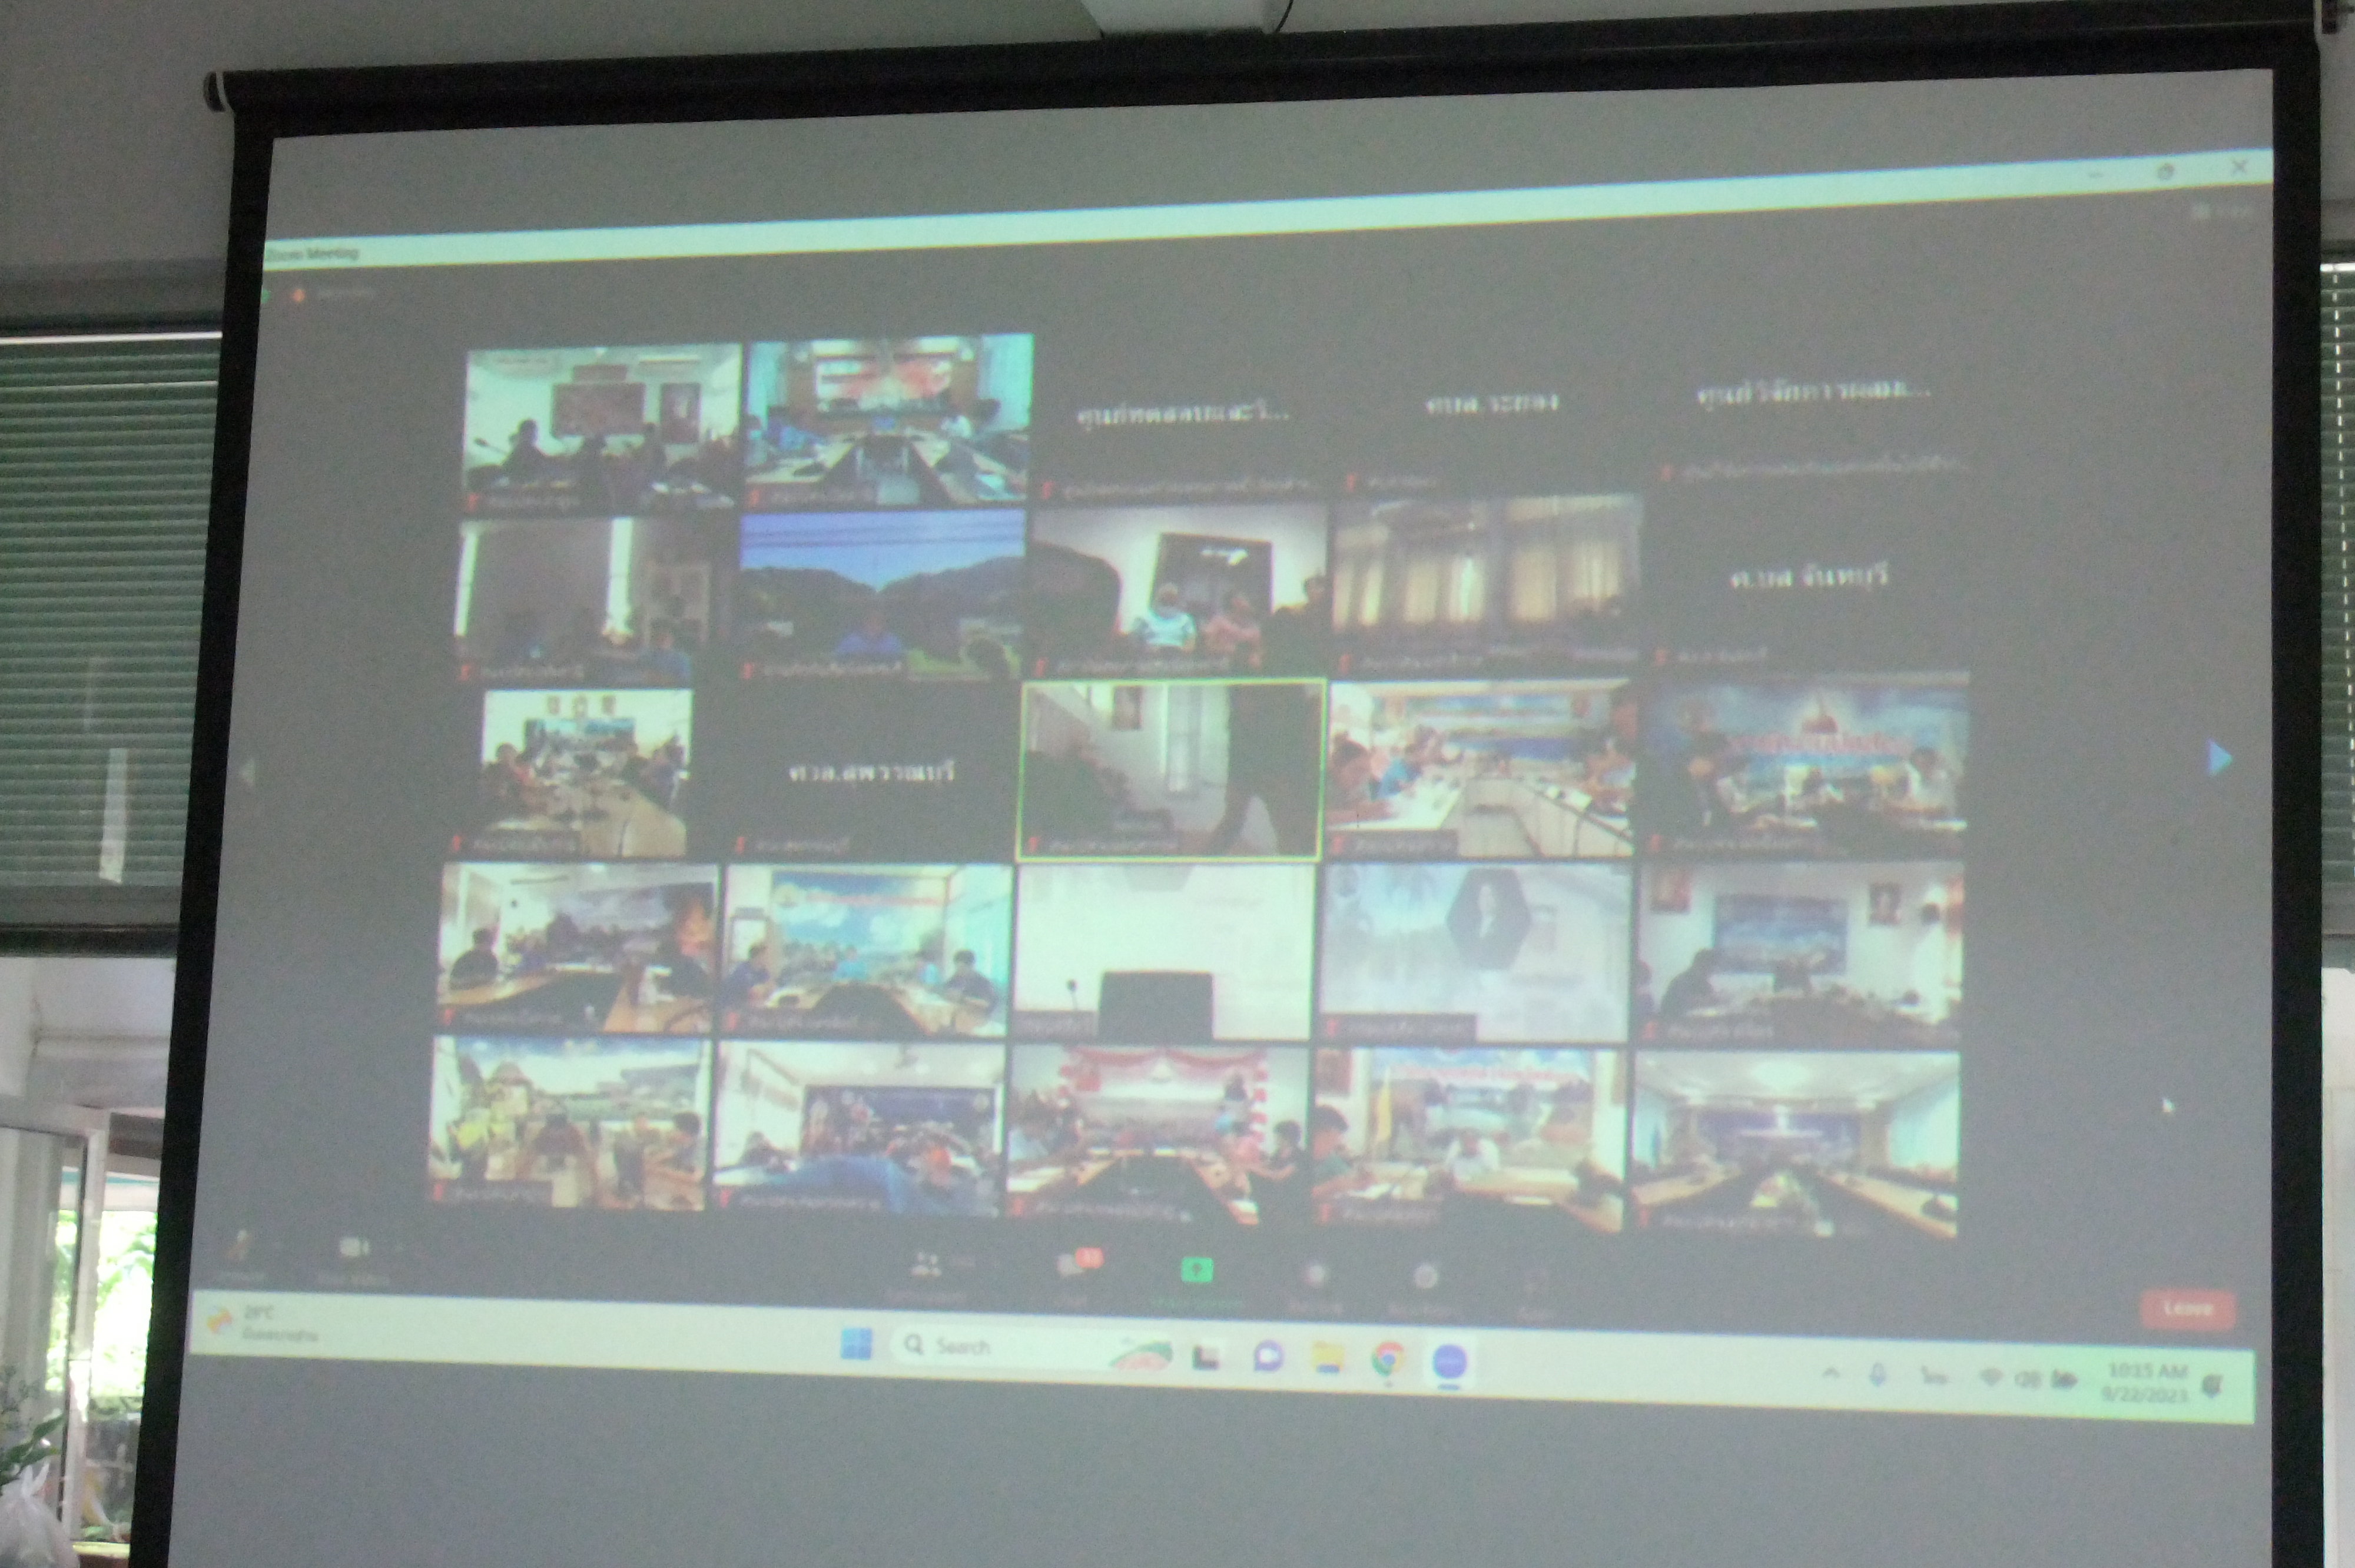Open the Apps icon in Zoom toolbar

coord(1535,1292)
